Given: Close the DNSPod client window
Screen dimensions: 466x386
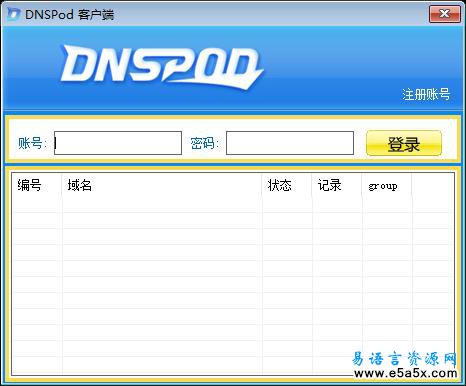Looking at the screenshot, I should point(444,14).
